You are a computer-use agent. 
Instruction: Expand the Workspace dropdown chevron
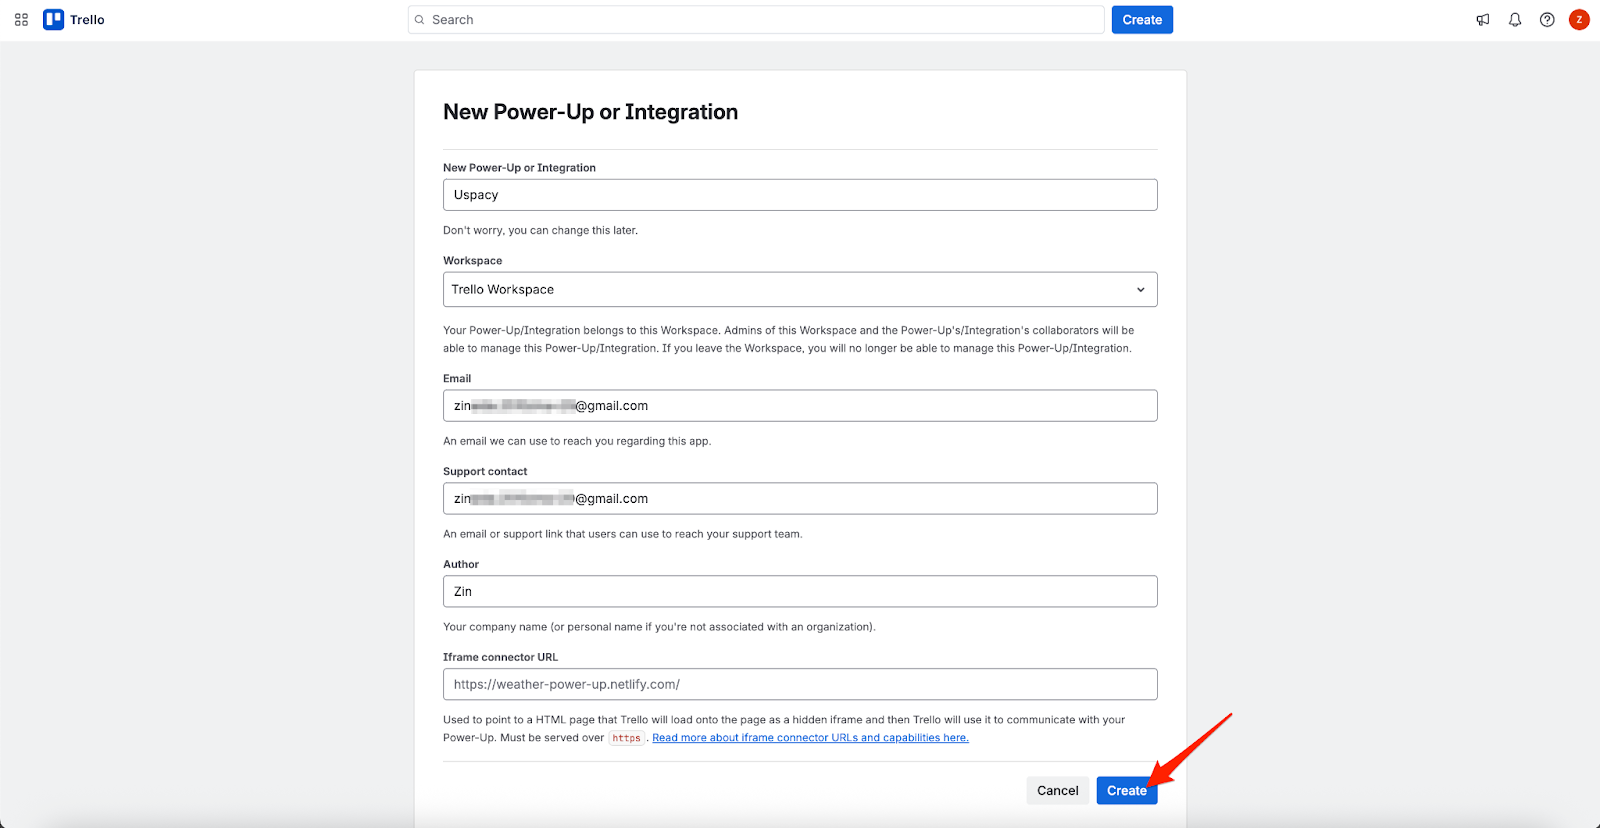pyautogui.click(x=1140, y=290)
